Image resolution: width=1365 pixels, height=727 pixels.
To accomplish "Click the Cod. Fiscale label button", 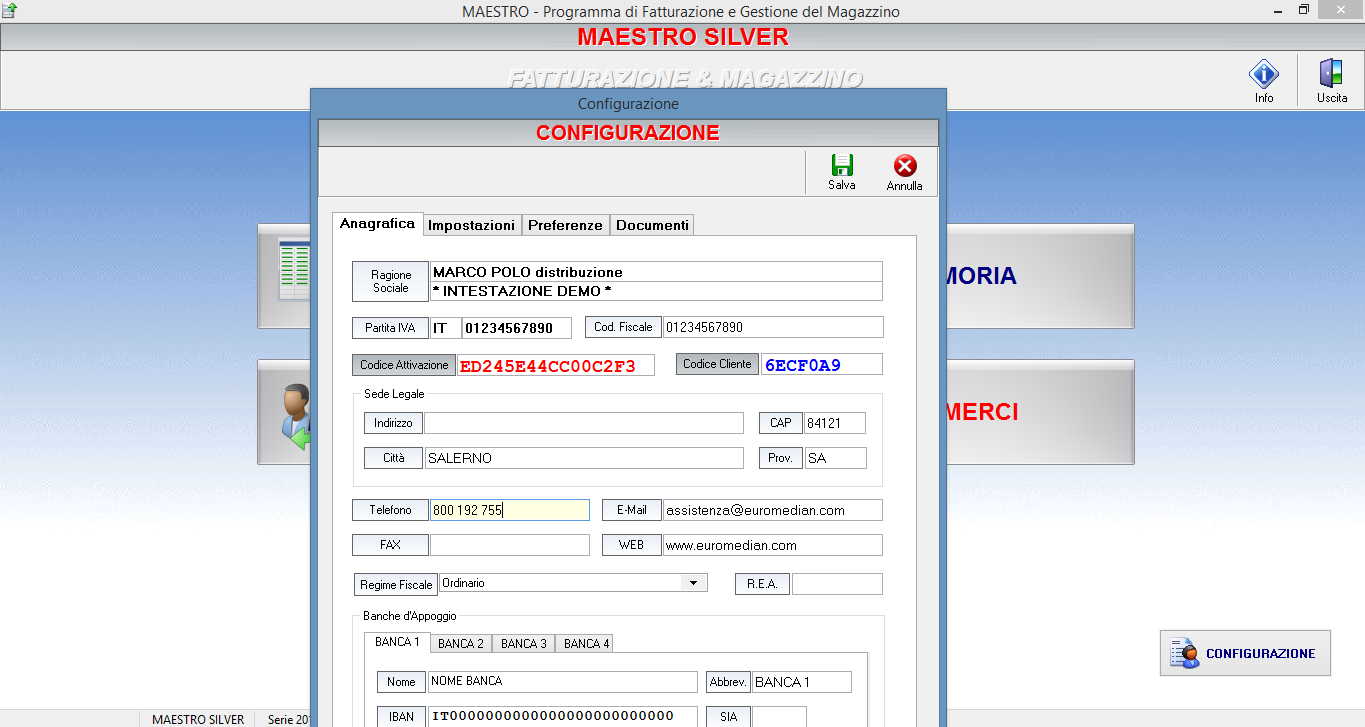I will tap(623, 327).
